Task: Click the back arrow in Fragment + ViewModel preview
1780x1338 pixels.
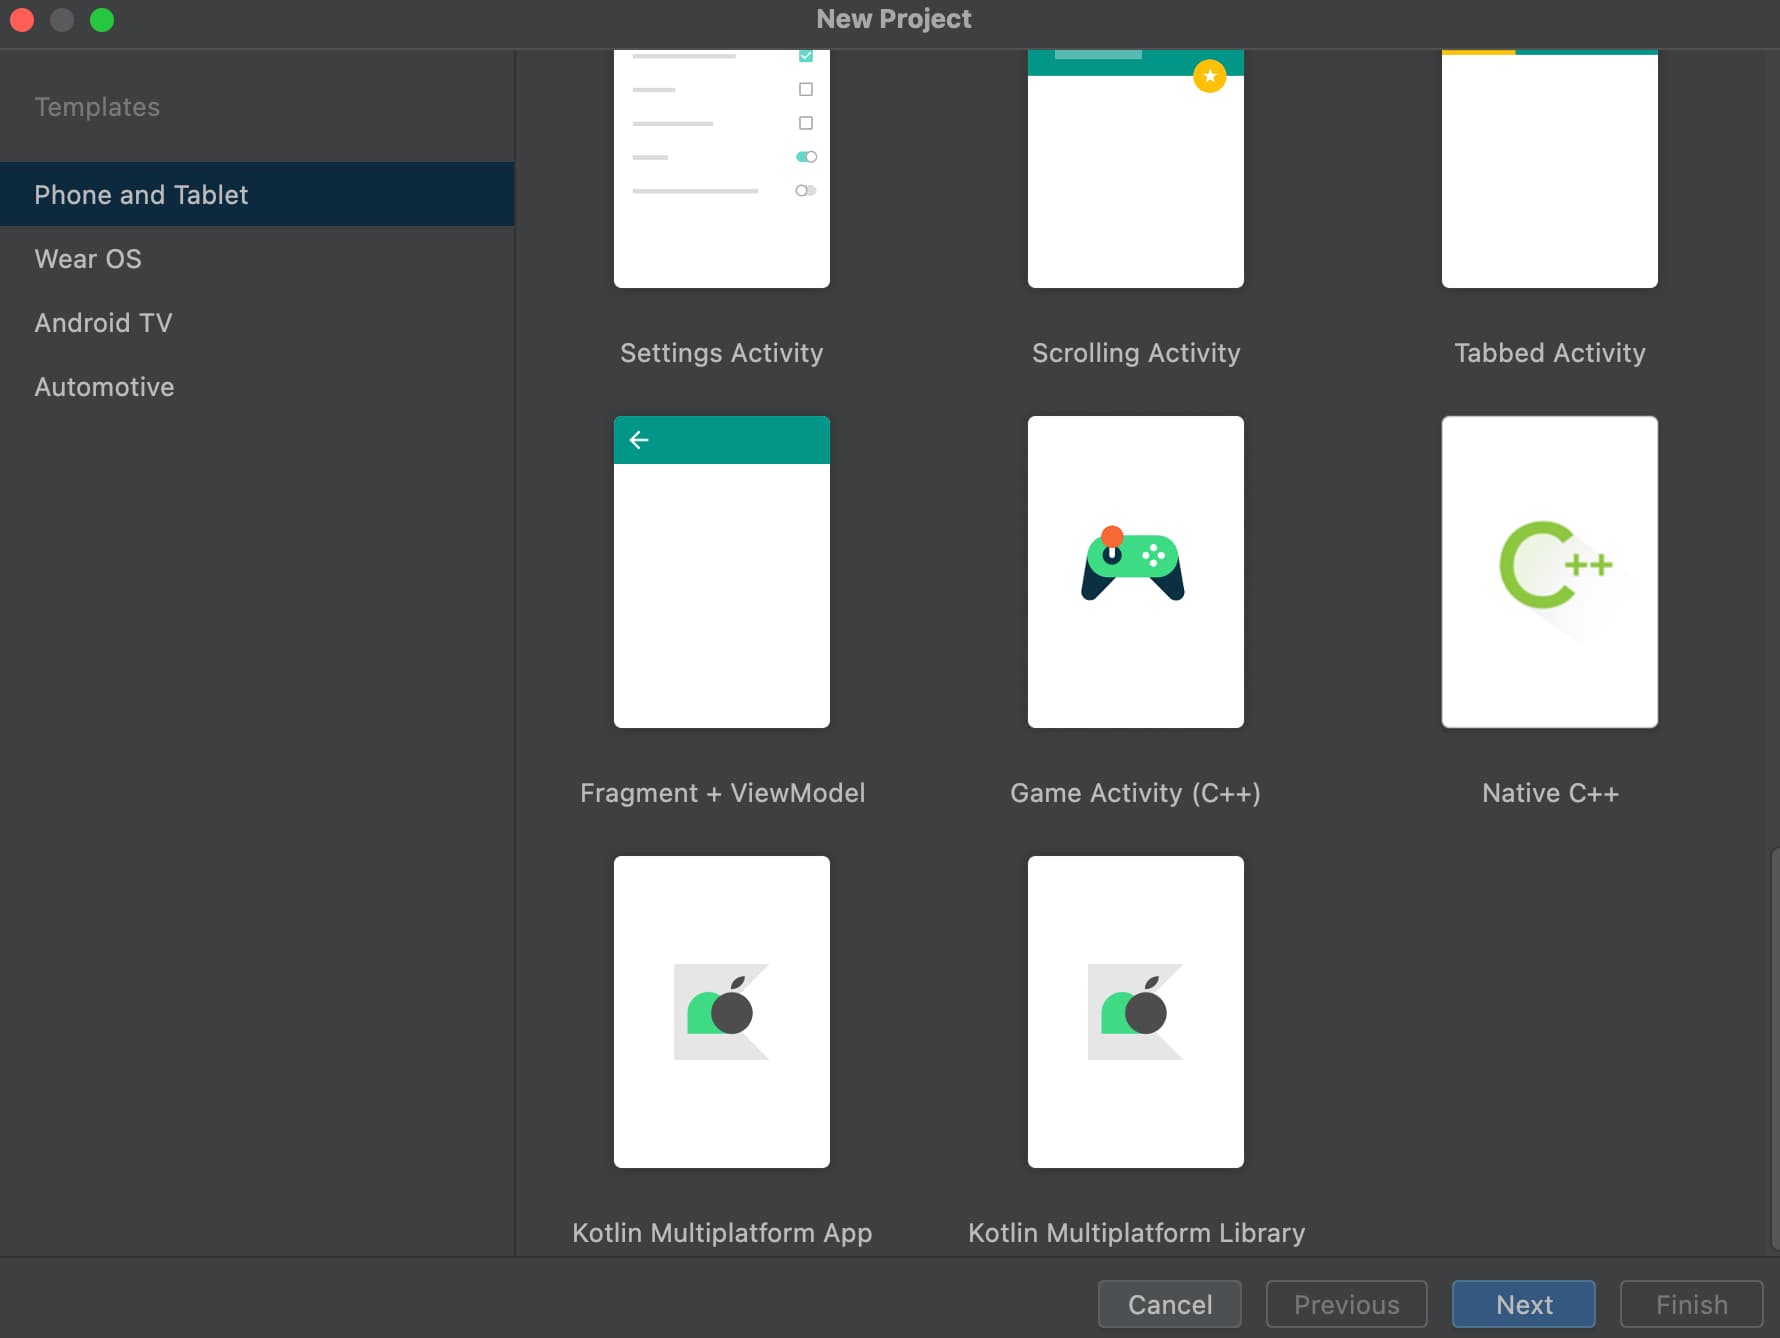Action: pyautogui.click(x=639, y=440)
